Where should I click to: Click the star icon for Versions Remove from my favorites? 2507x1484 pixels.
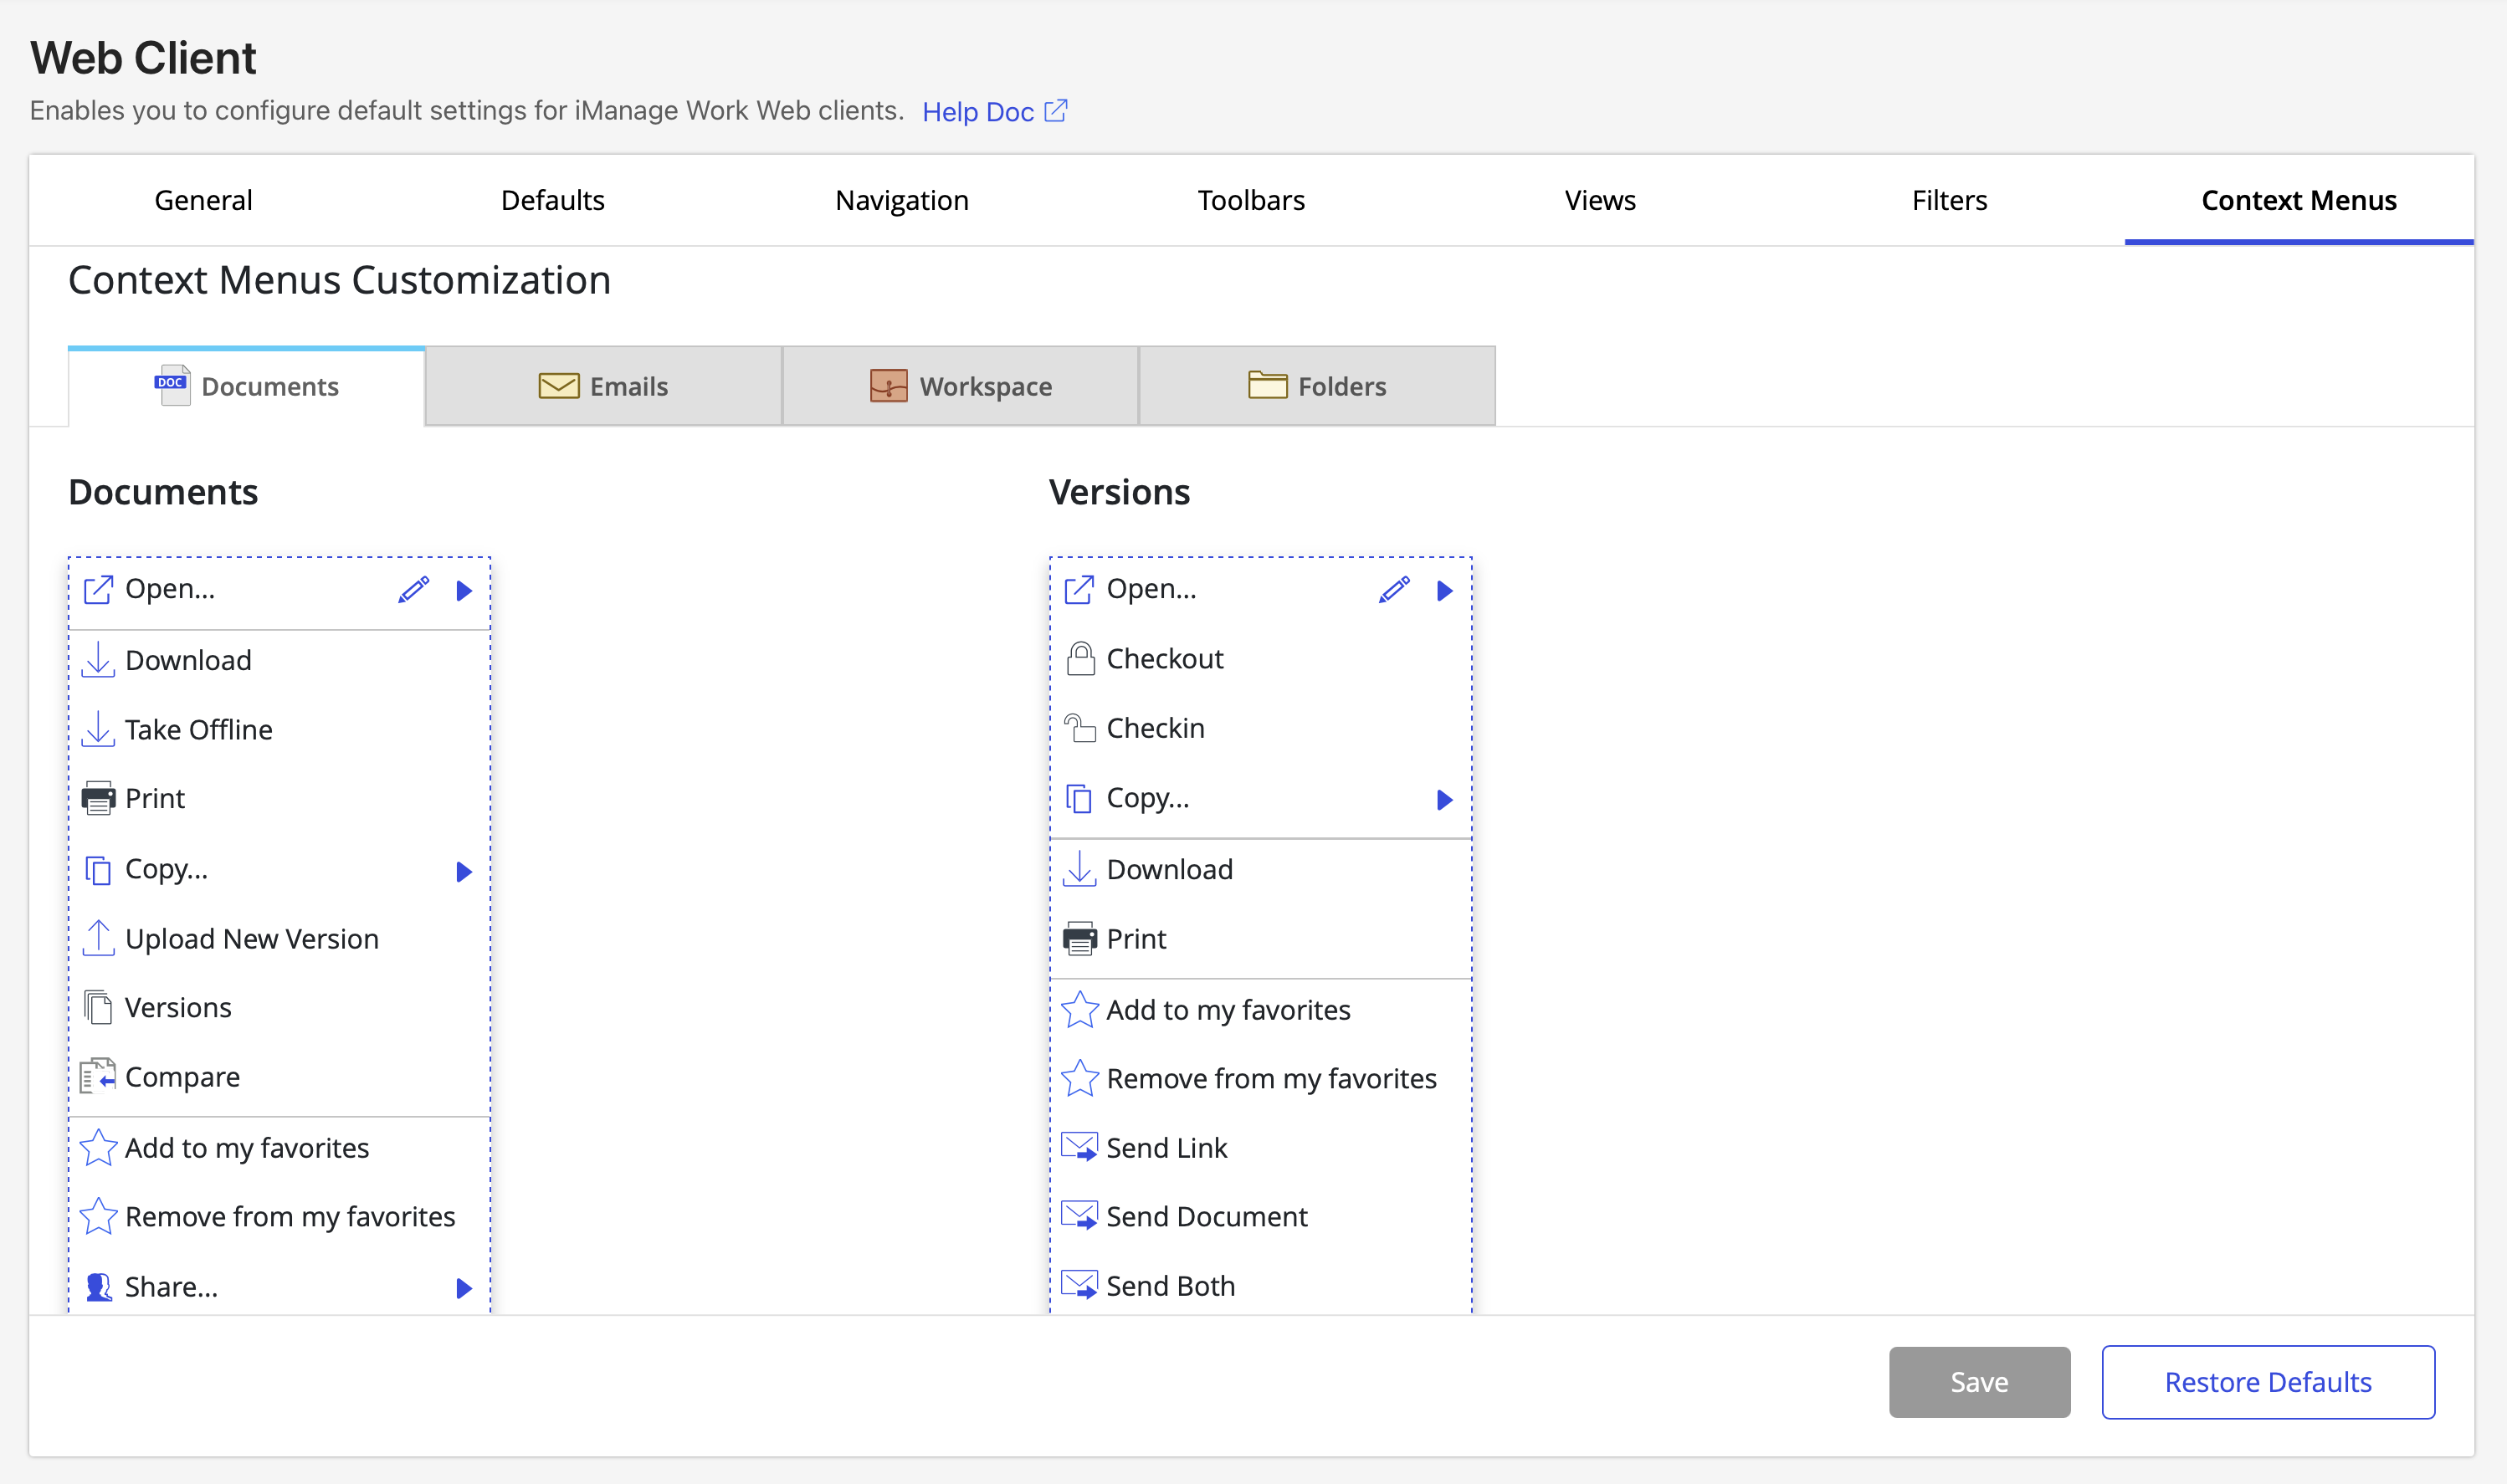point(1080,1078)
